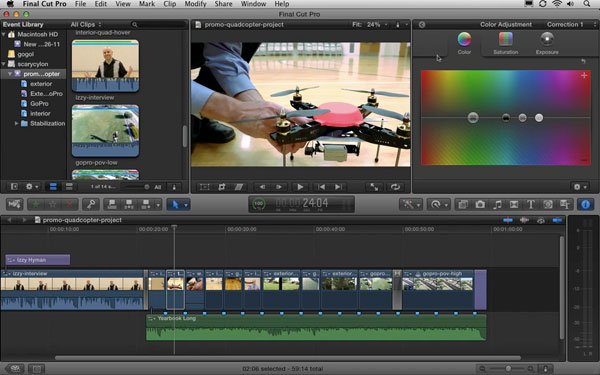
Task: Select the Distort tool in viewer
Action: pyautogui.click(x=239, y=187)
